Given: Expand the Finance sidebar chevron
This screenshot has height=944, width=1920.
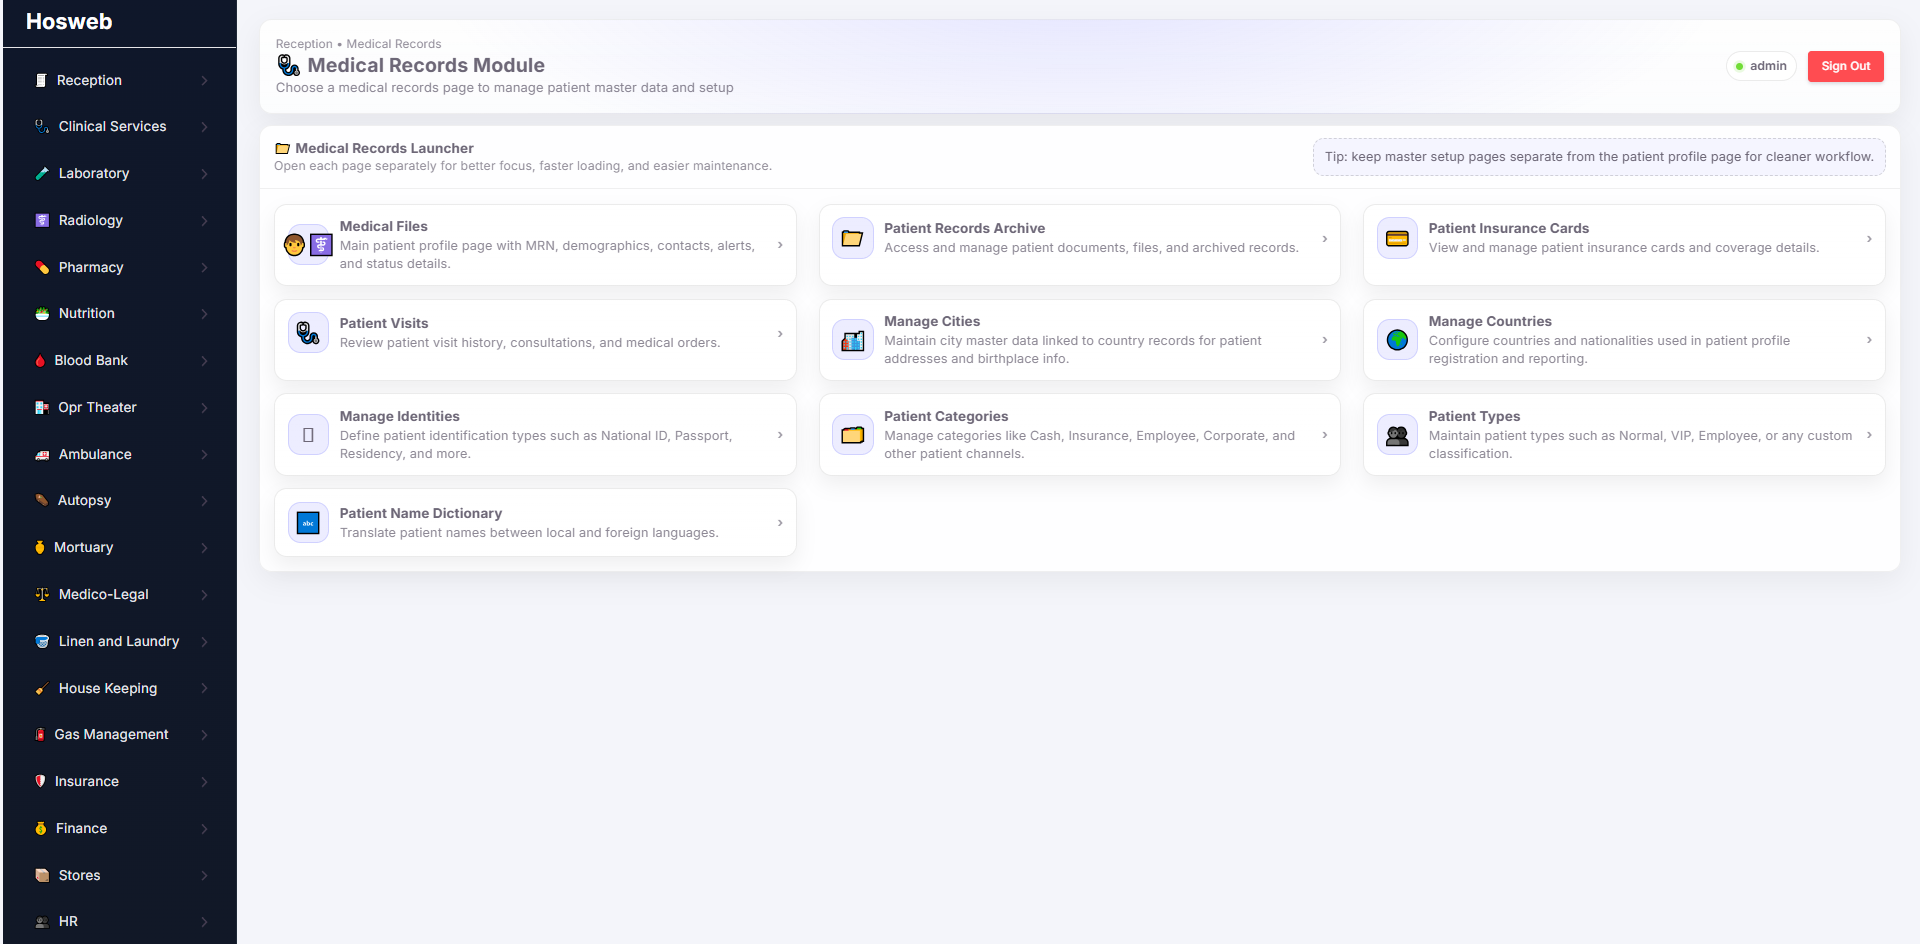Looking at the screenshot, I should [x=204, y=829].
